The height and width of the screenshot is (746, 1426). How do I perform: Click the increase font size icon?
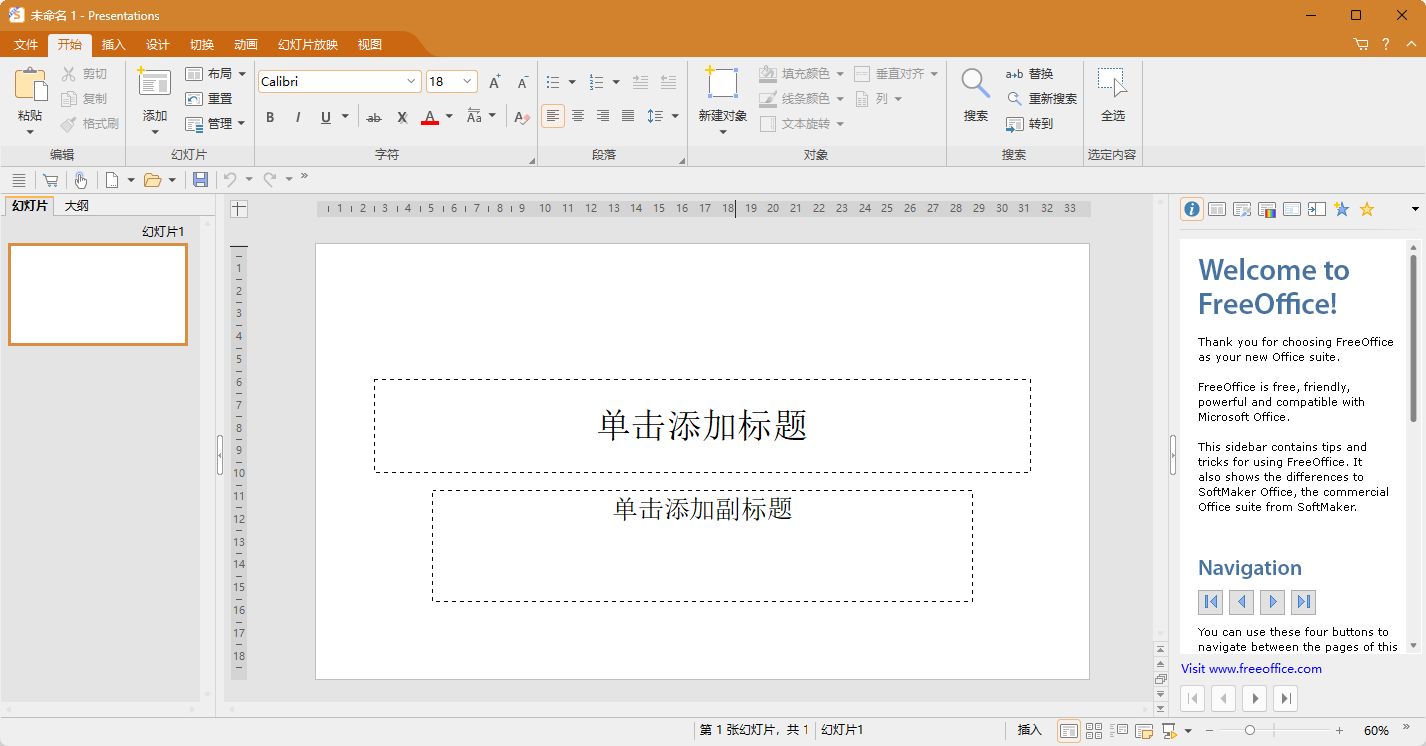(x=494, y=82)
